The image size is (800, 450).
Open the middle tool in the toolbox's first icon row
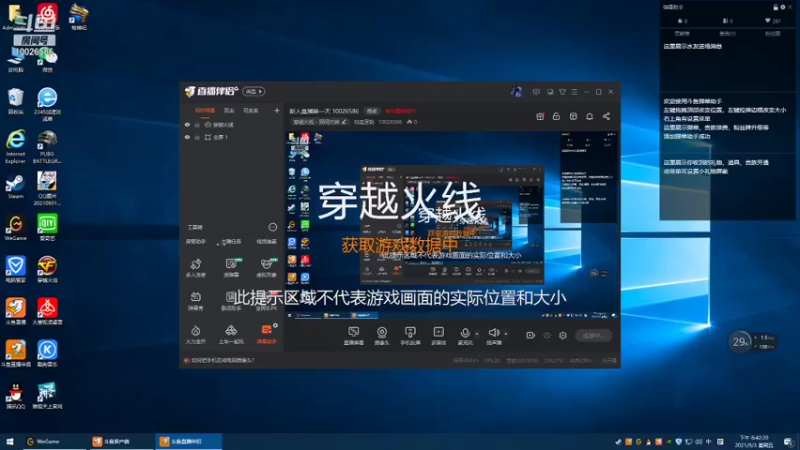point(231,267)
